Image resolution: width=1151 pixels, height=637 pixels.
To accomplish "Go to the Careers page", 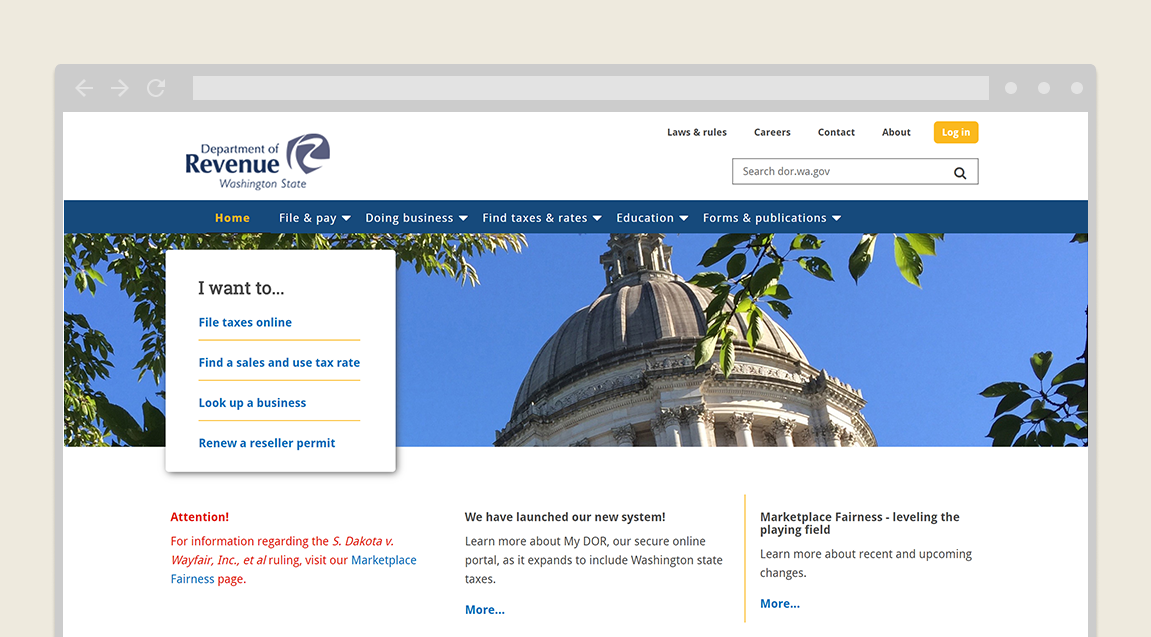I will 772,132.
